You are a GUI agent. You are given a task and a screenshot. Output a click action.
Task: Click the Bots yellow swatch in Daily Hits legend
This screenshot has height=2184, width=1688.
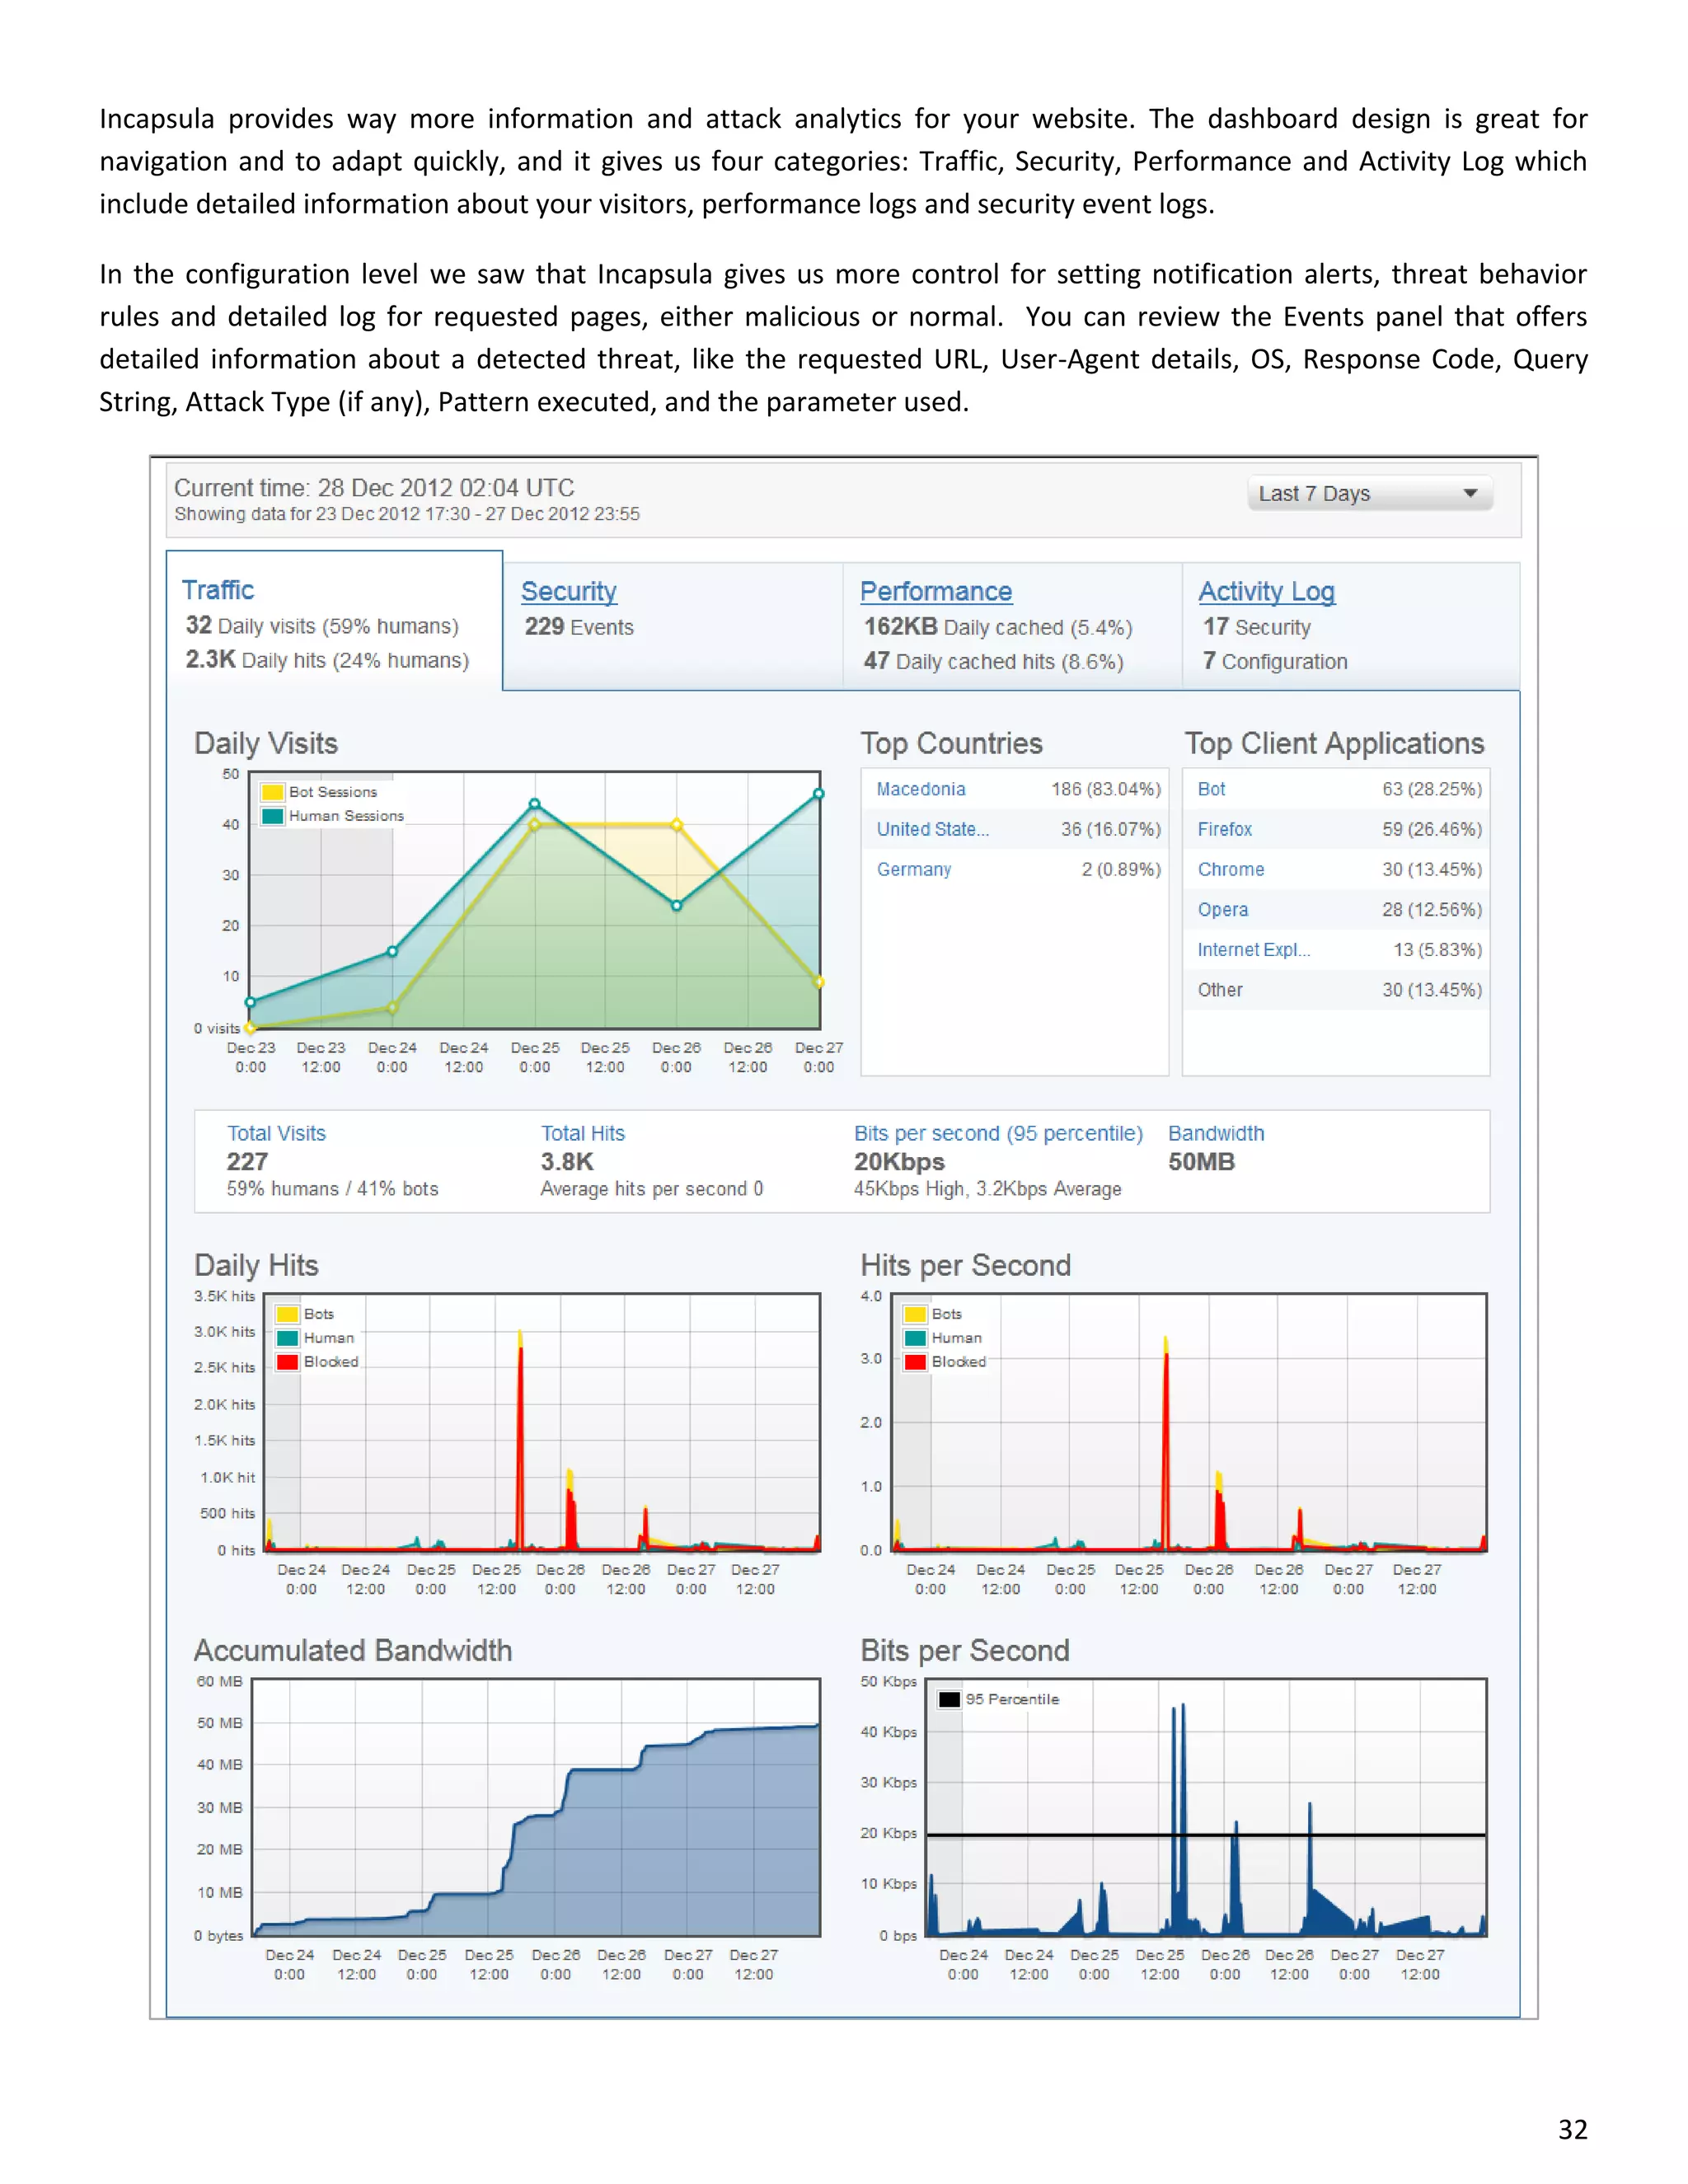288,1314
